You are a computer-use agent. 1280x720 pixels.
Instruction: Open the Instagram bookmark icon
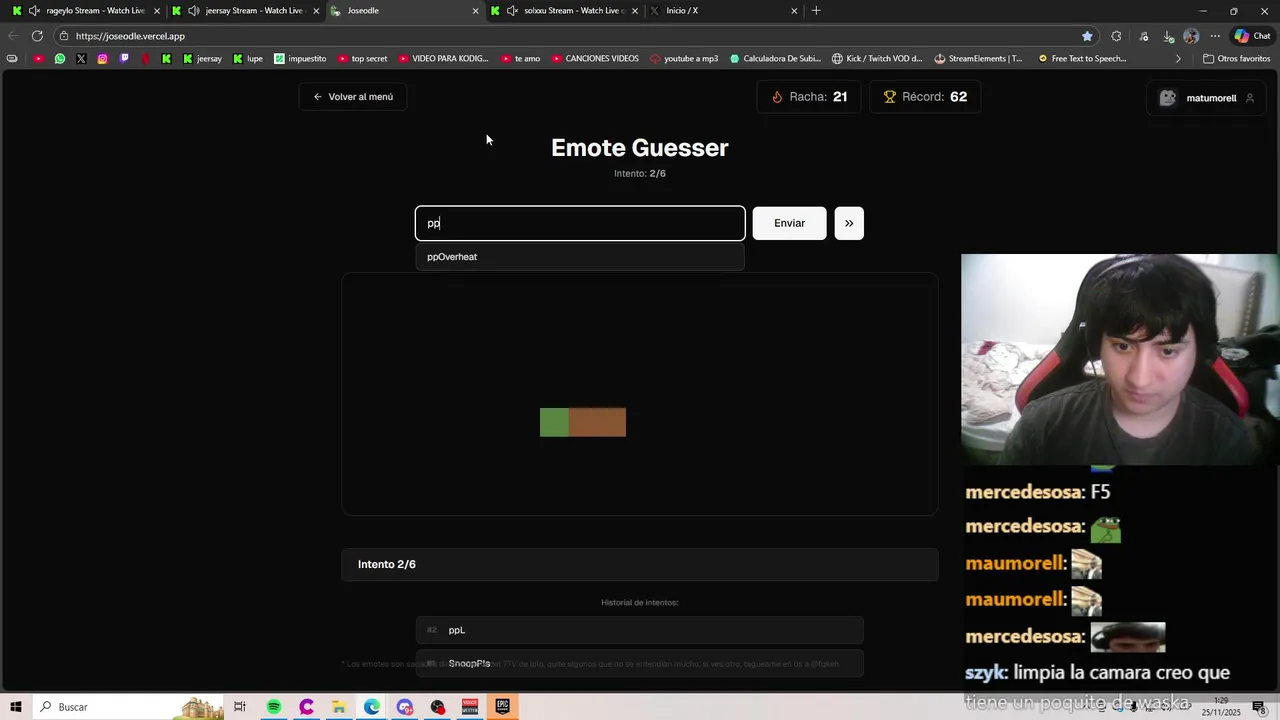[102, 59]
